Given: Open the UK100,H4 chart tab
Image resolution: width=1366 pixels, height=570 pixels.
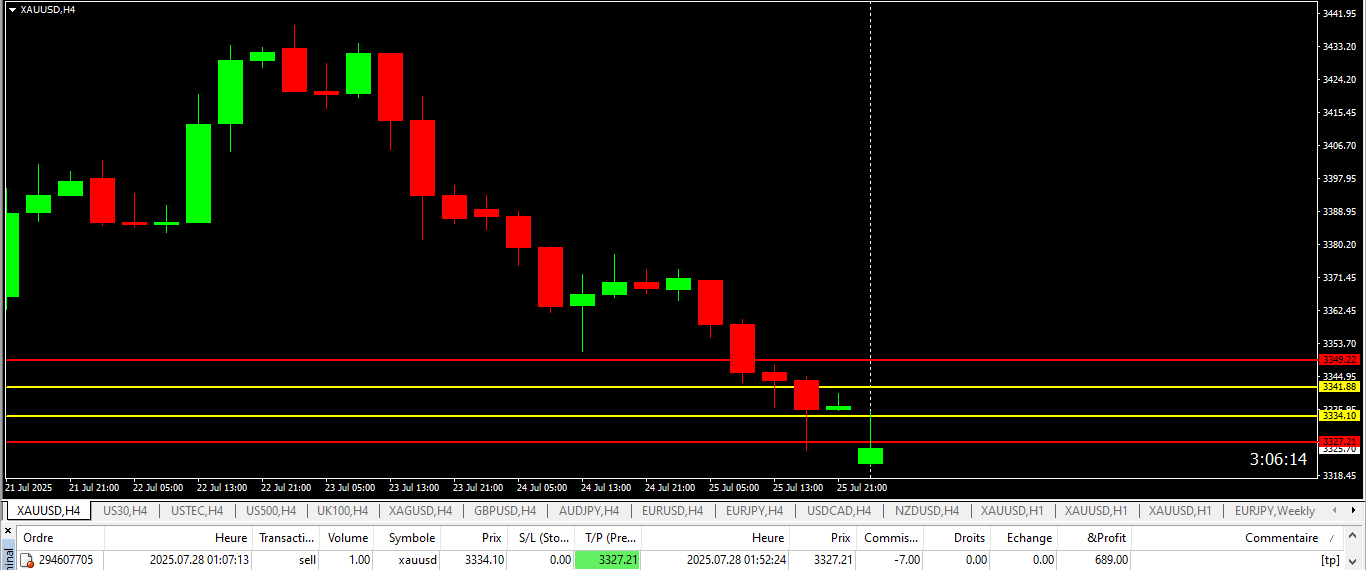Looking at the screenshot, I should pyautogui.click(x=340, y=511).
